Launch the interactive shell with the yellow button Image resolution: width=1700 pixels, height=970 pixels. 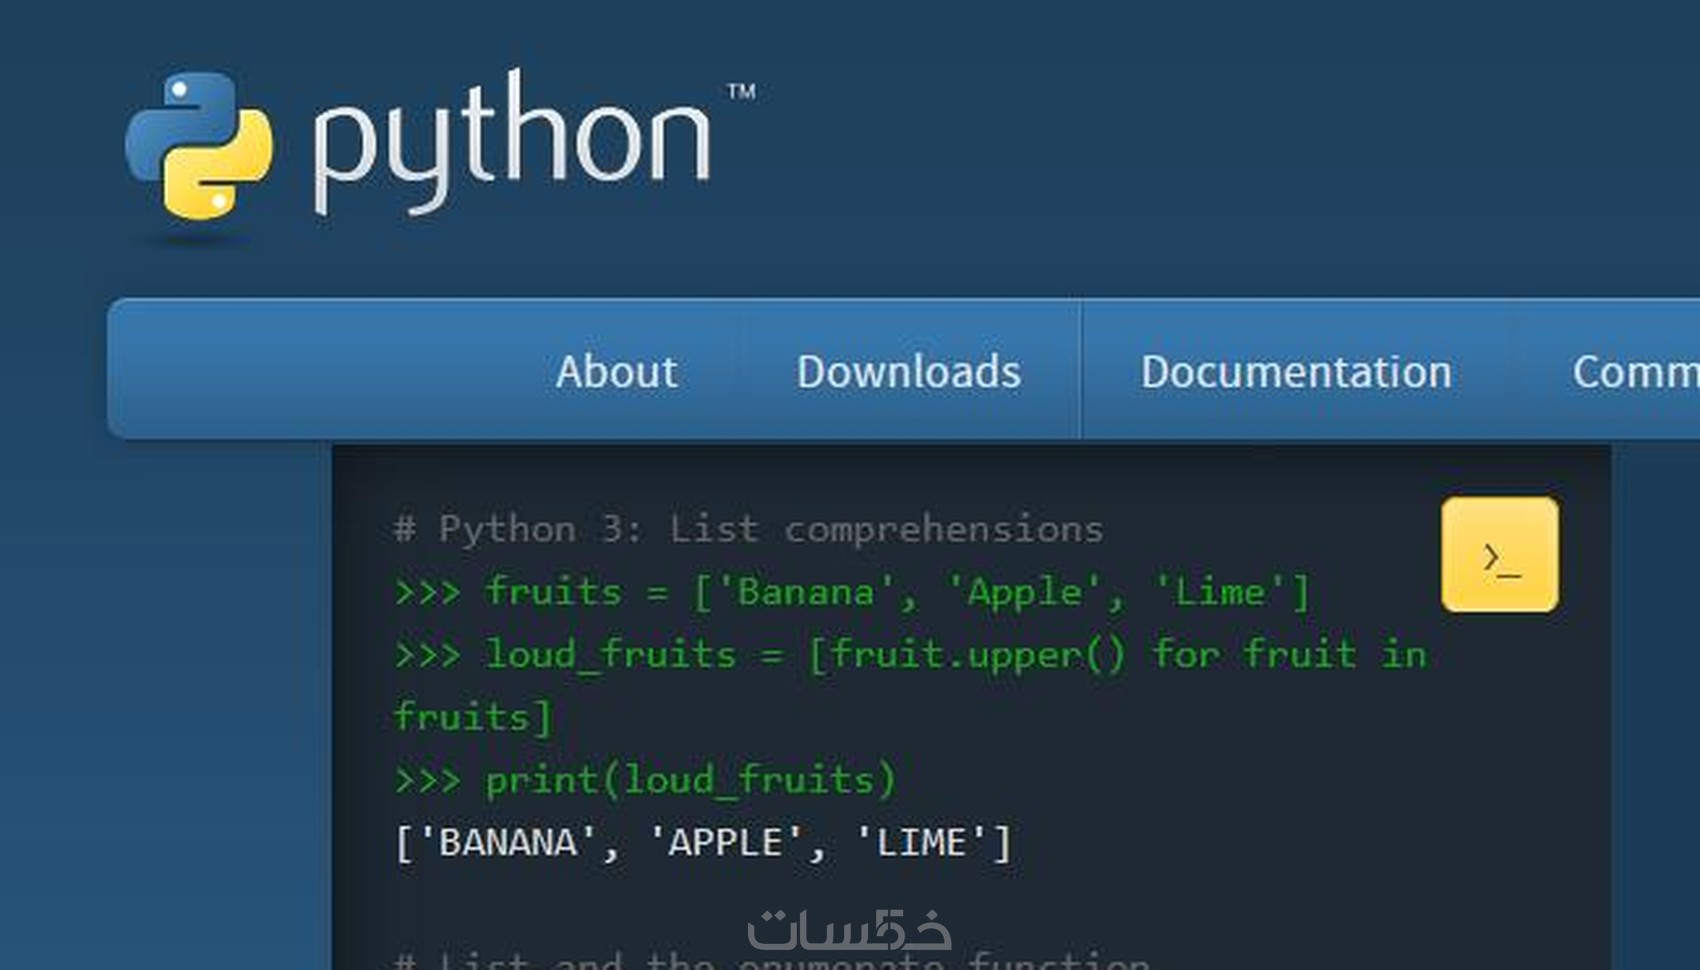[x=1499, y=555]
